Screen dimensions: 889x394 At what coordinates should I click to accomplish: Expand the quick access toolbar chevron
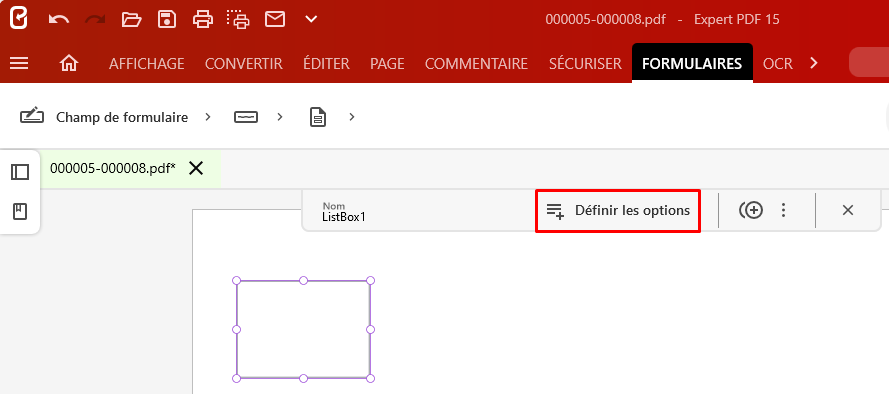(x=311, y=19)
